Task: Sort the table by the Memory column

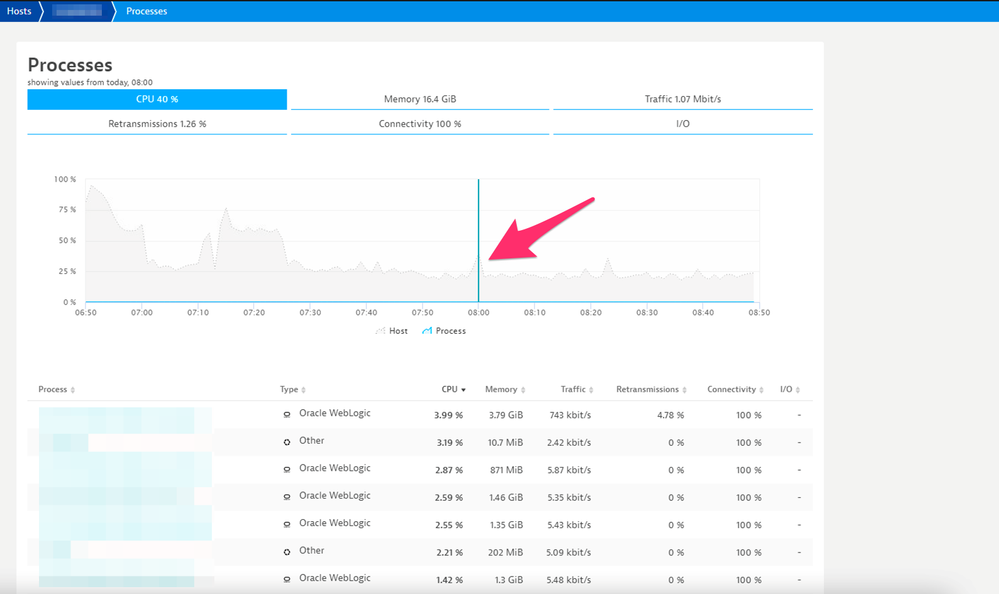Action: click(x=501, y=389)
